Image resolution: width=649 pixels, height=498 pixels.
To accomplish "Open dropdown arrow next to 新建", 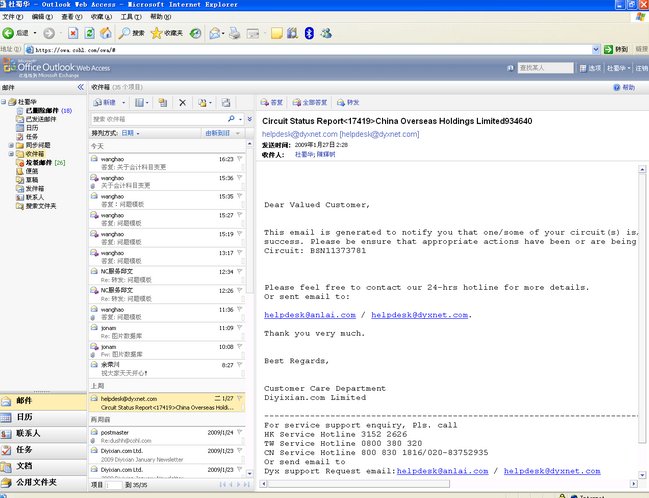I will (123, 103).
